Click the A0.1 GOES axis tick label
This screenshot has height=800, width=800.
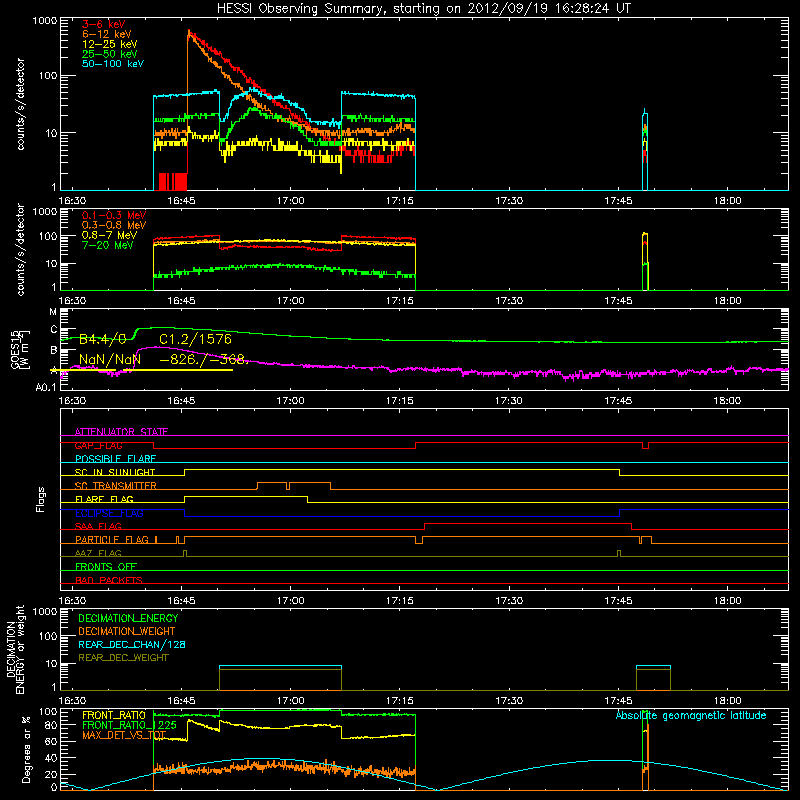(x=46, y=387)
